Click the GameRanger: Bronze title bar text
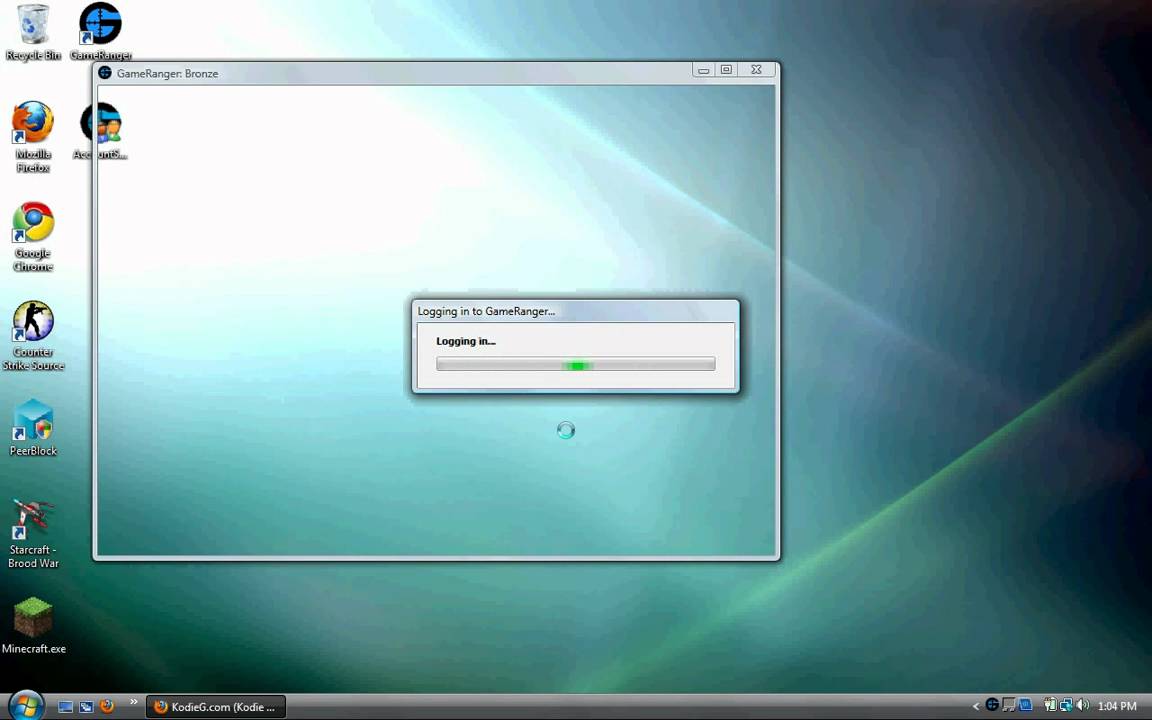 (x=168, y=73)
